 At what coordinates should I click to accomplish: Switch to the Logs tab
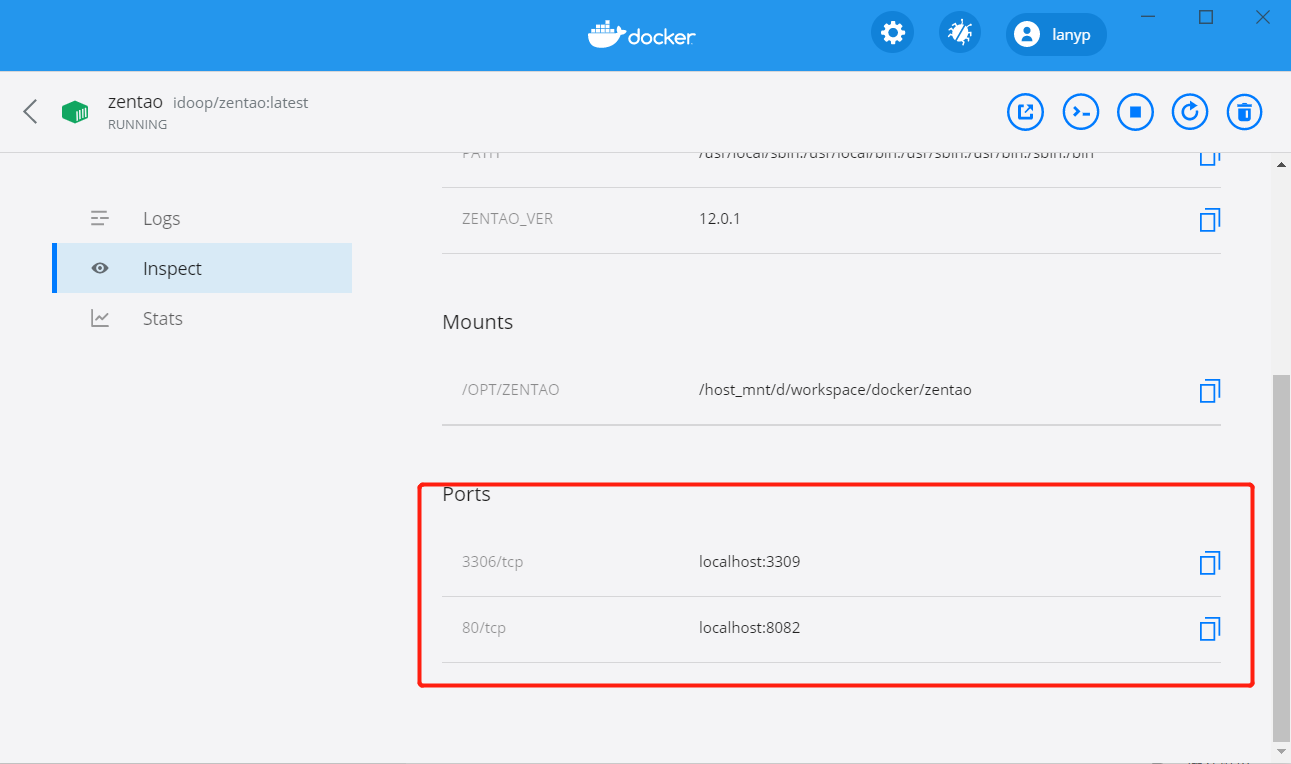pyautogui.click(x=161, y=218)
